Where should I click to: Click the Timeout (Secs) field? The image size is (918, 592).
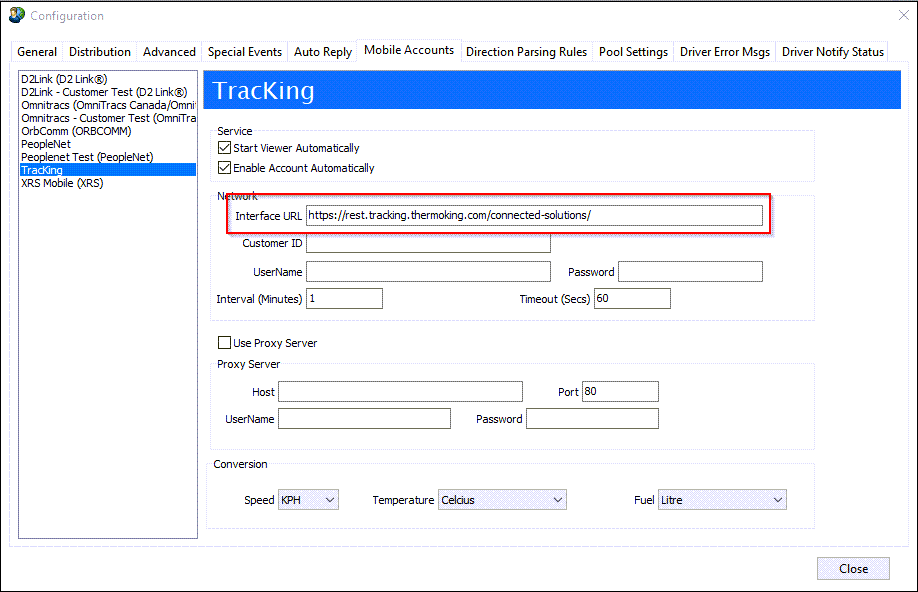[632, 299]
